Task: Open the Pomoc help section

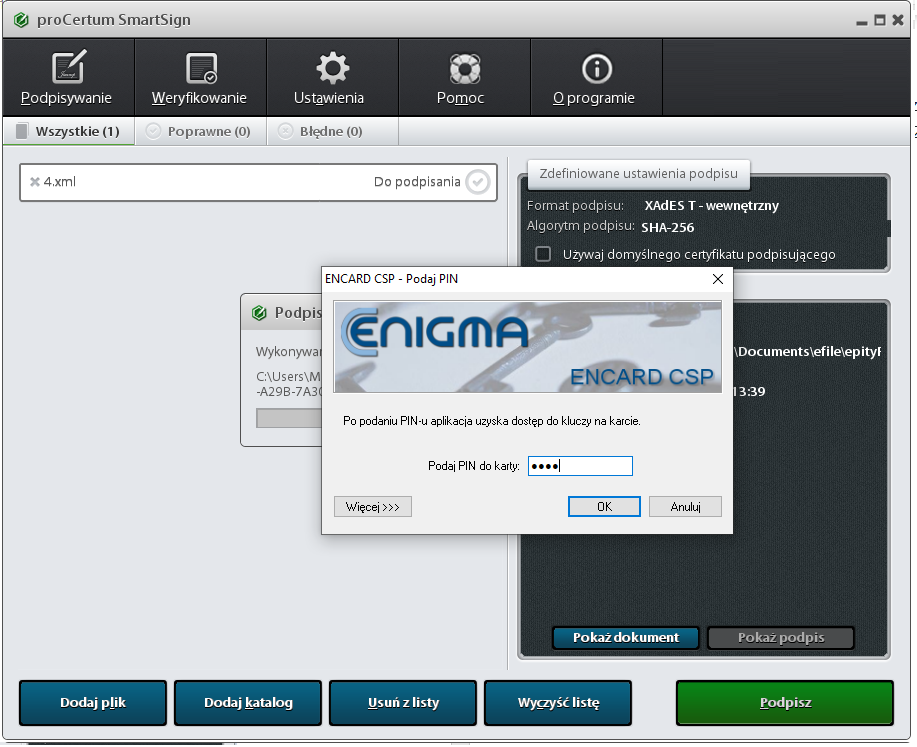Action: (464, 77)
